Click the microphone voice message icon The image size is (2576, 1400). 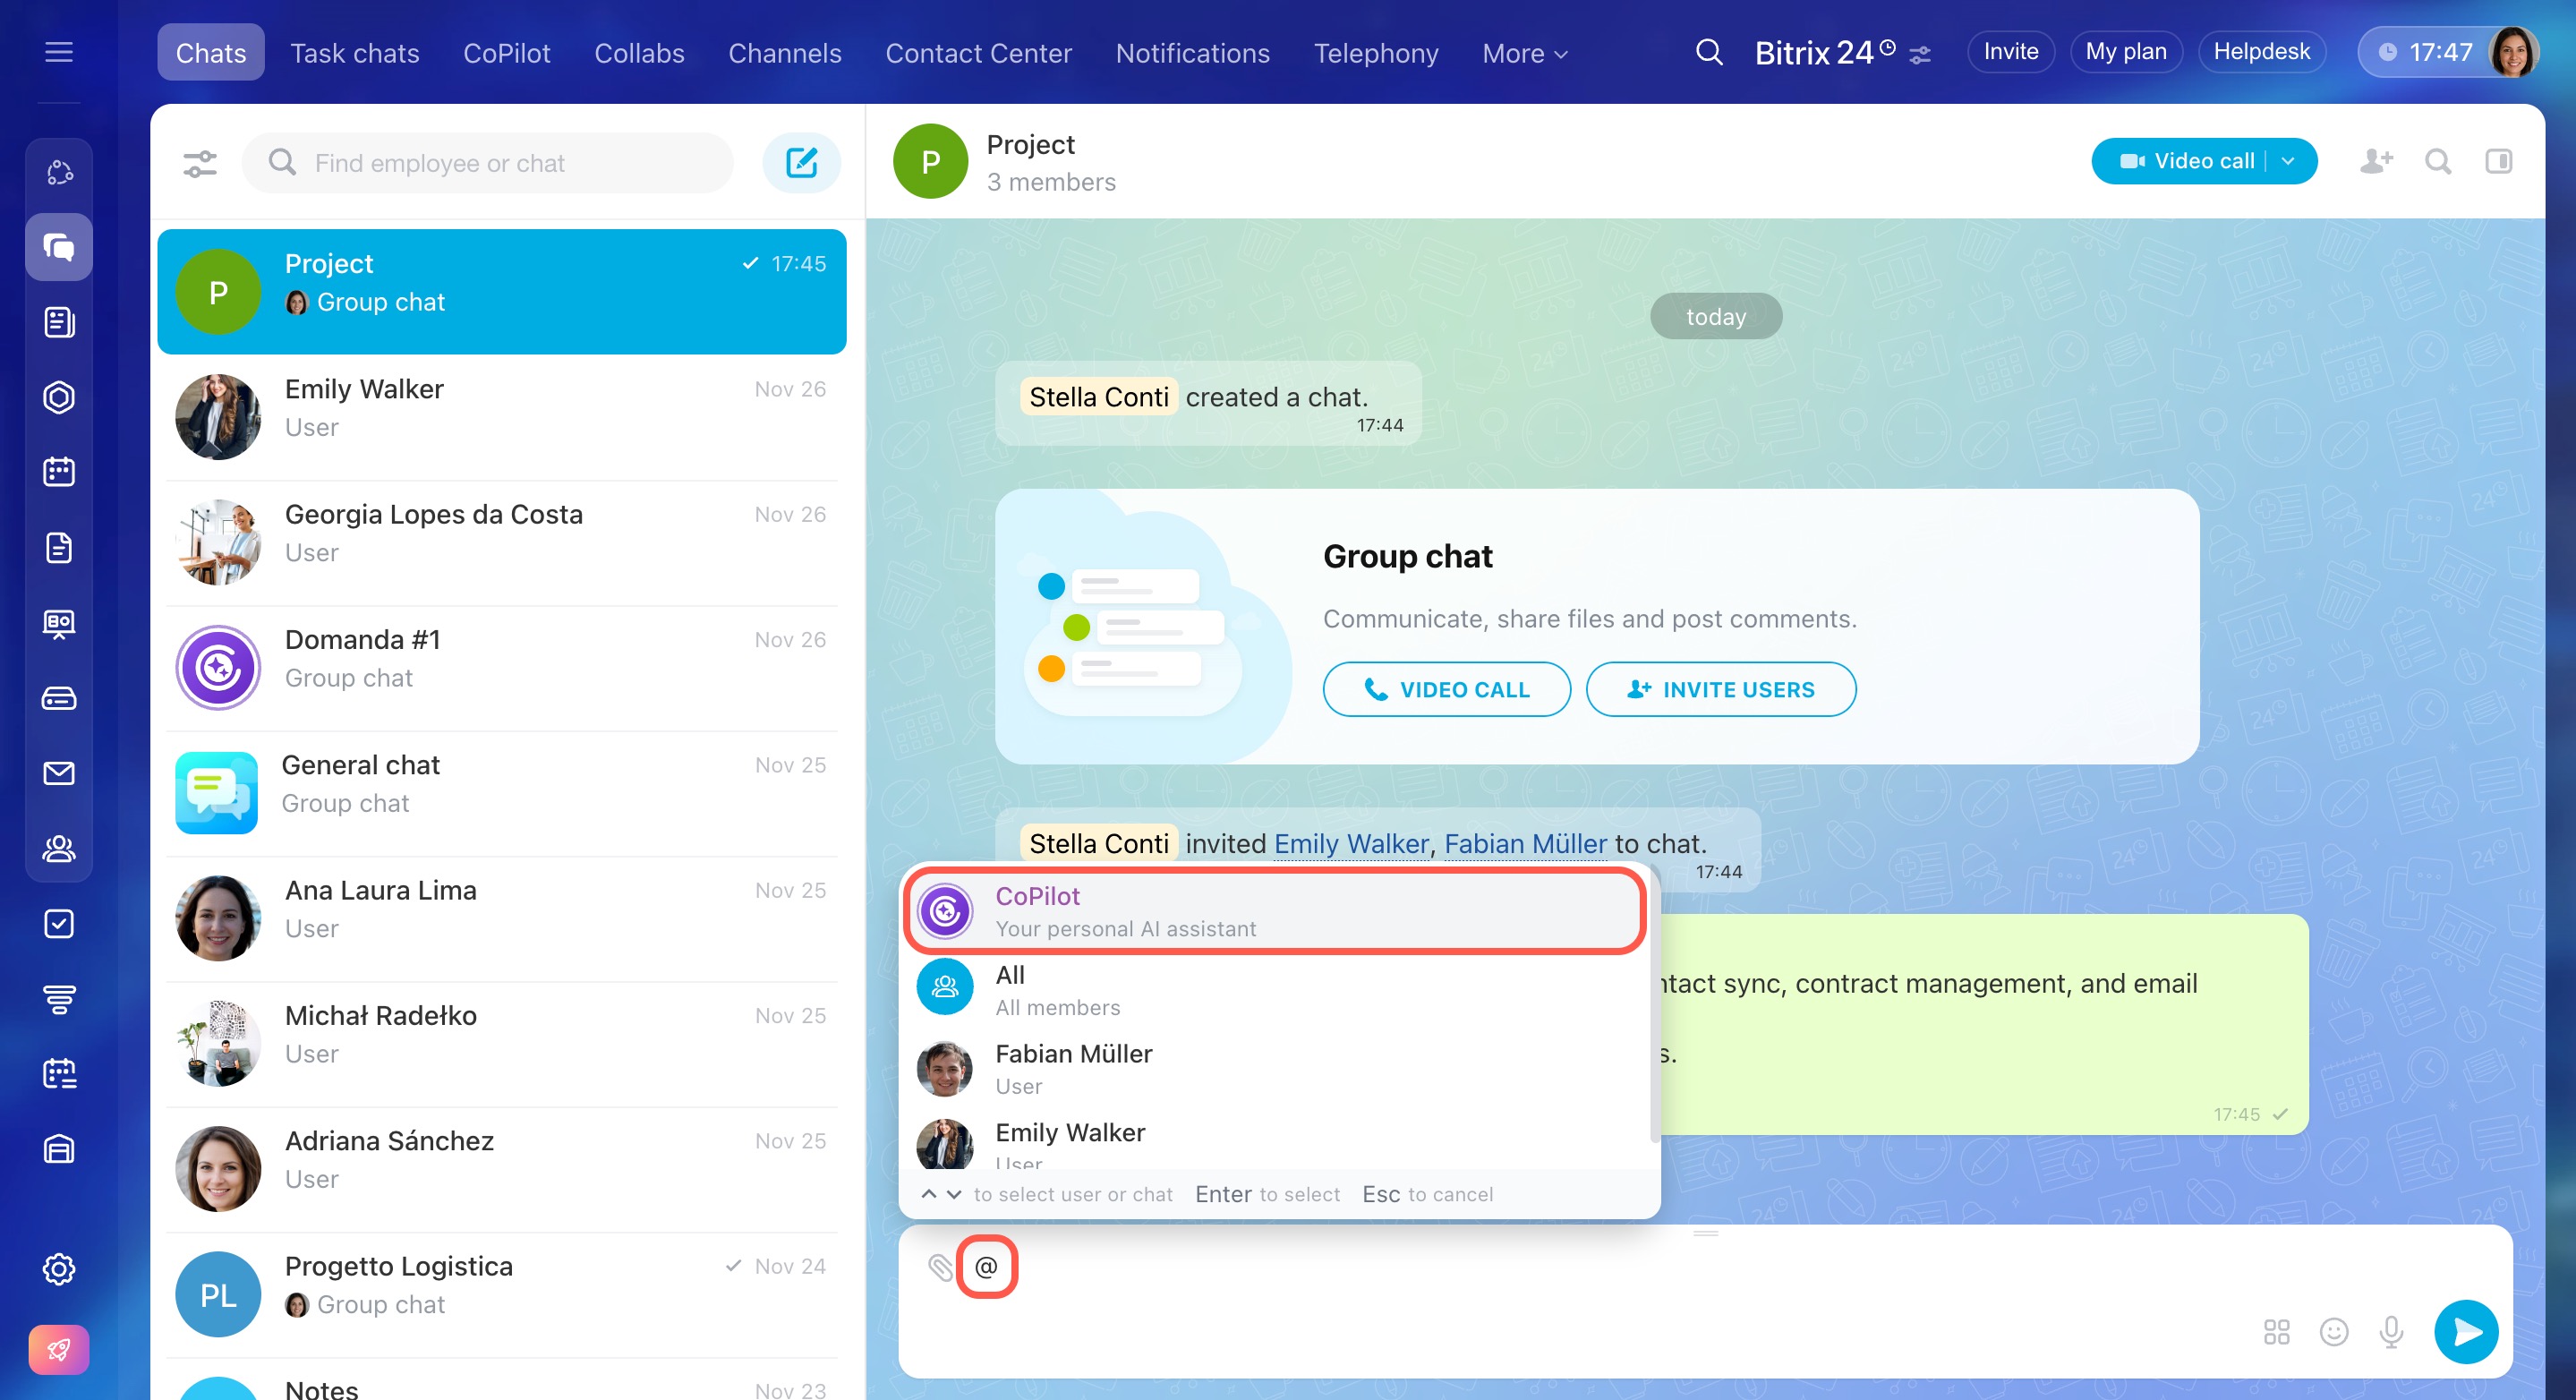(x=2391, y=1331)
